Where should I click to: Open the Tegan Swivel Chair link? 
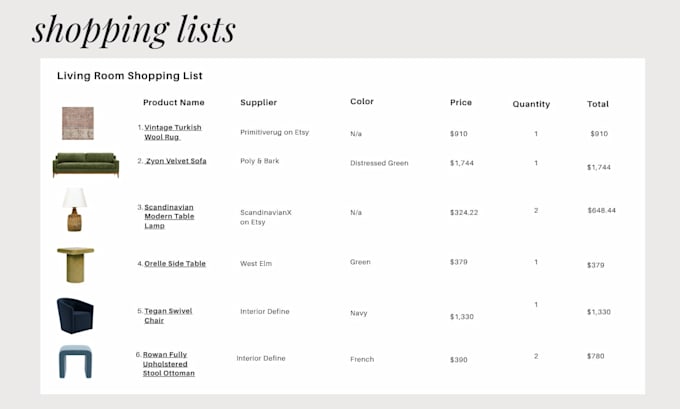(x=168, y=316)
